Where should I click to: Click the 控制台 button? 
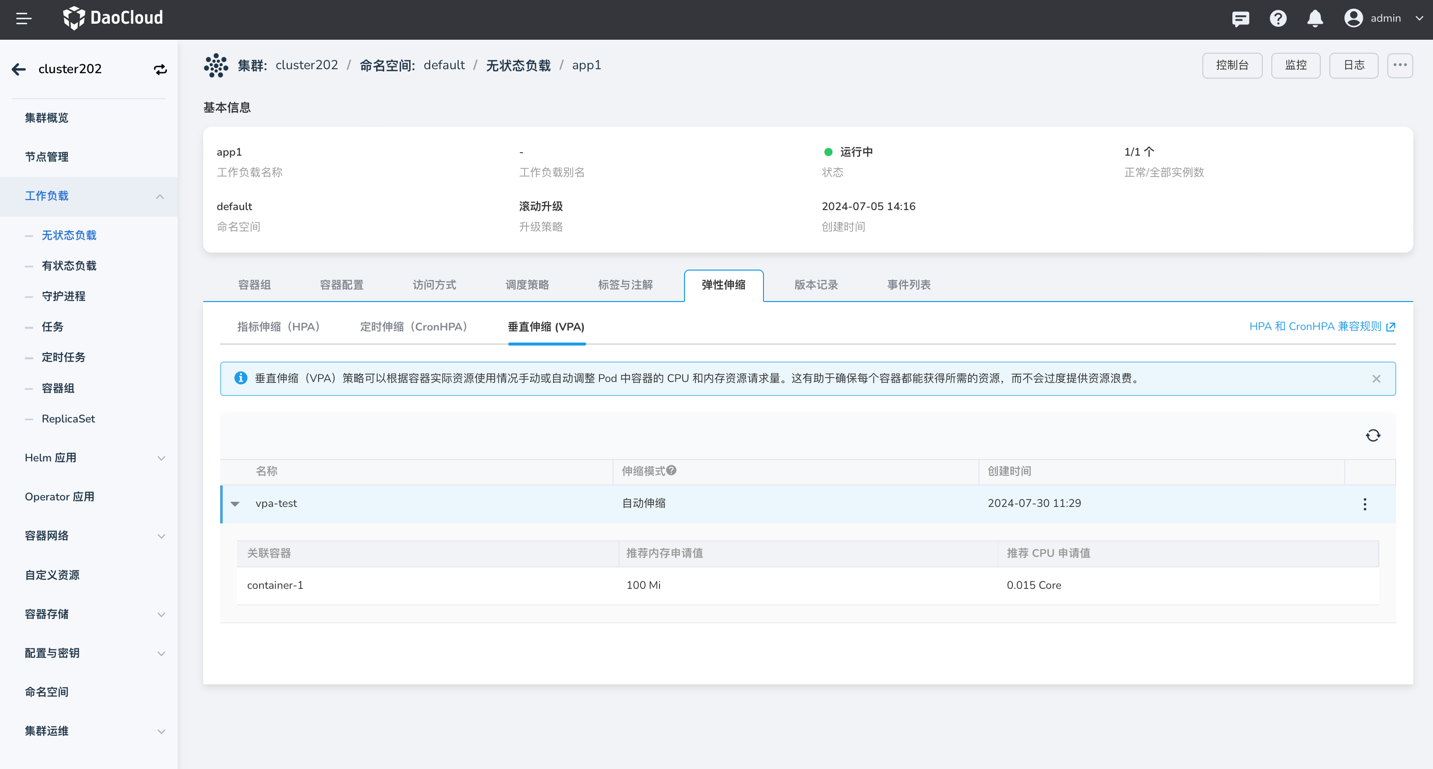(x=1232, y=66)
